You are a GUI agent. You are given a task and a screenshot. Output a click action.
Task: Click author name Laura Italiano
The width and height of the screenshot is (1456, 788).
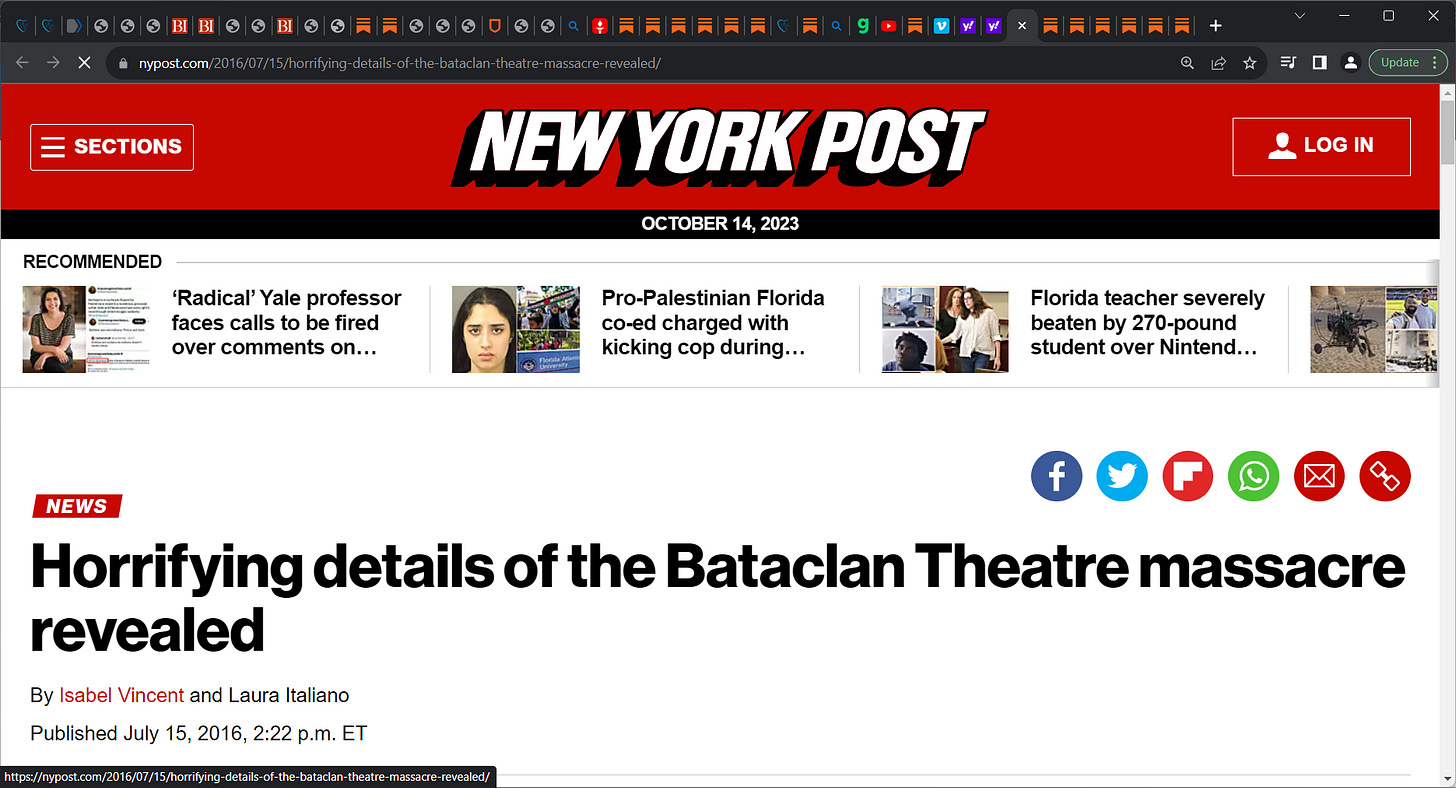tap(289, 695)
